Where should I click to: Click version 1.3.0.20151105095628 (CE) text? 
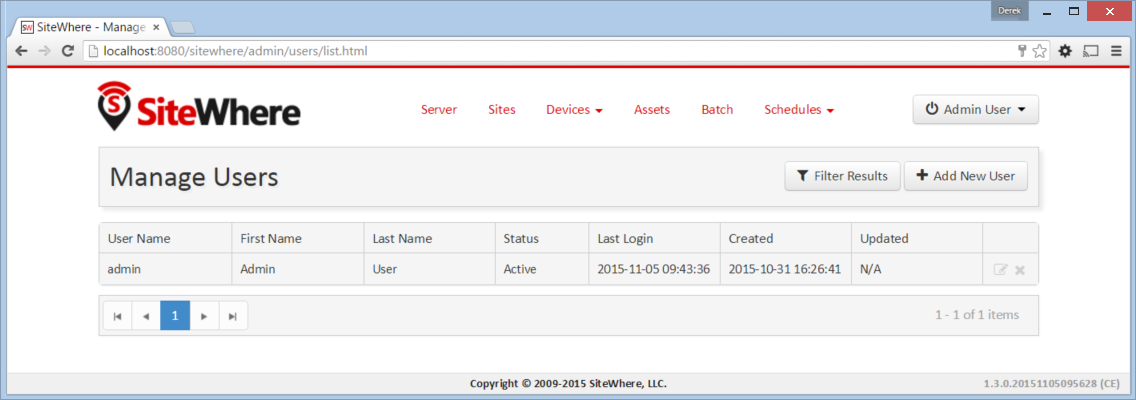coord(1052,383)
